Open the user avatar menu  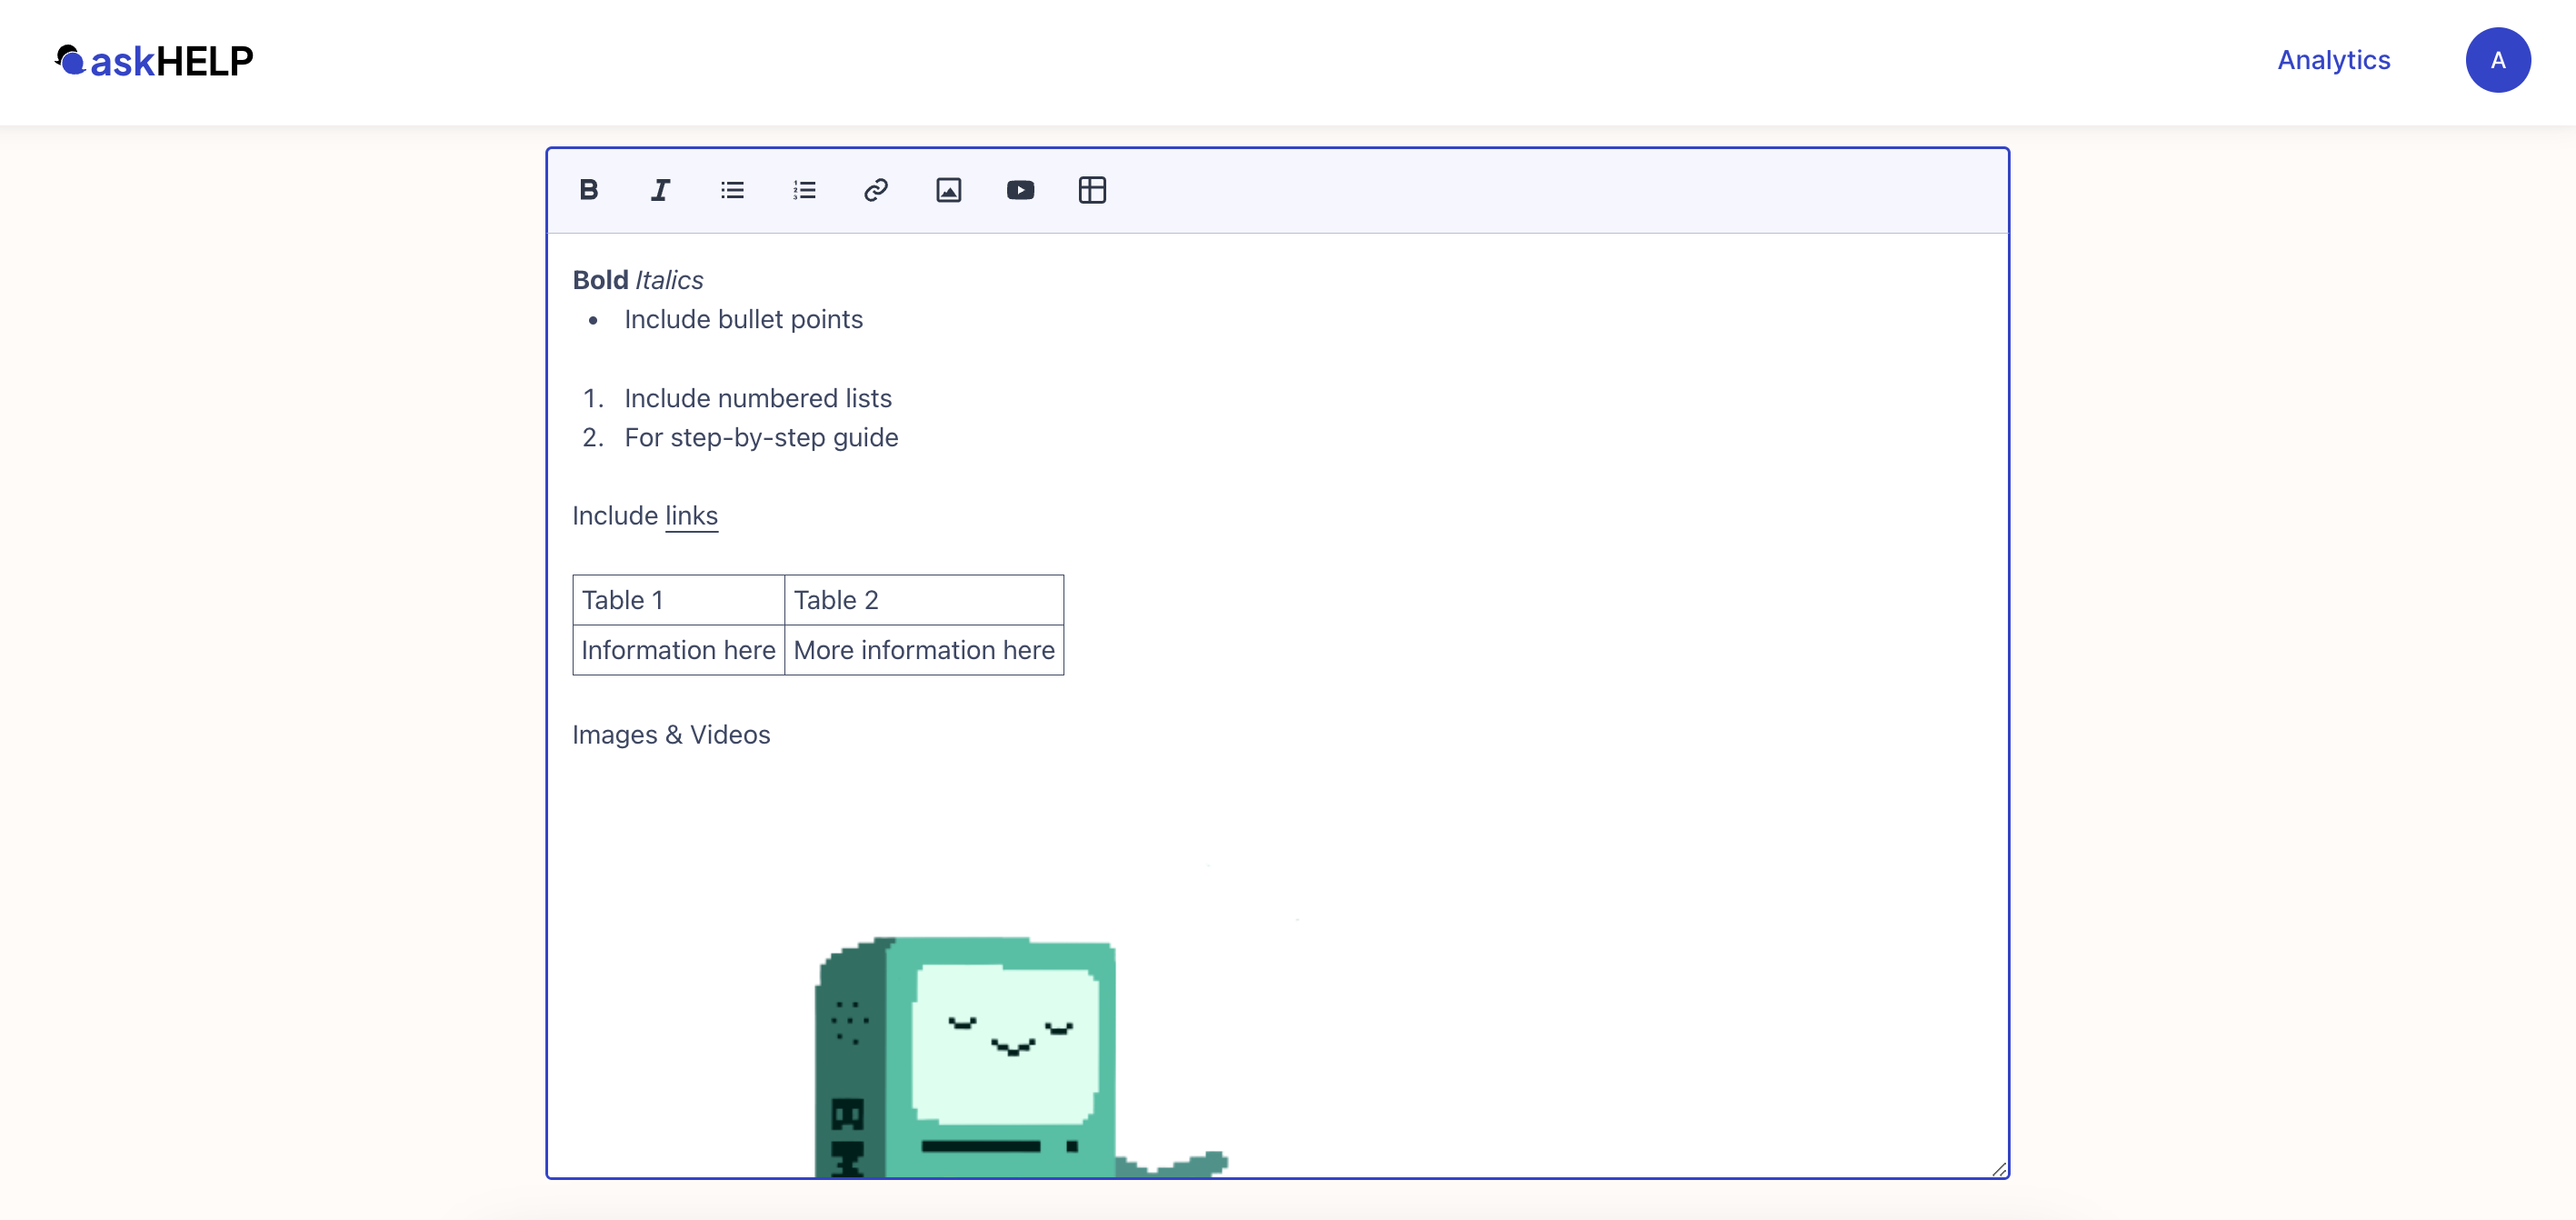pyautogui.click(x=2497, y=60)
